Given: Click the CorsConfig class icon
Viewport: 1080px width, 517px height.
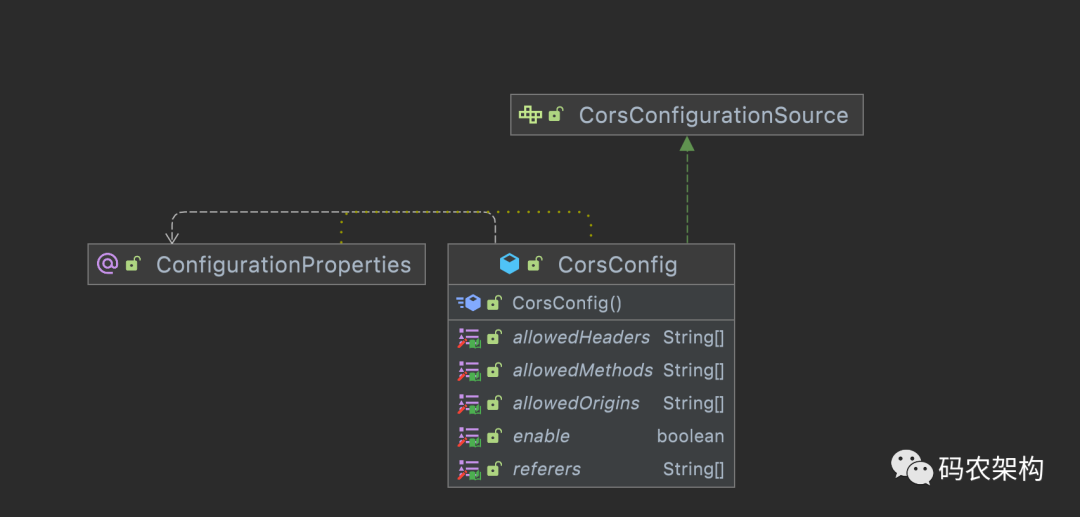Looking at the screenshot, I should [510, 264].
